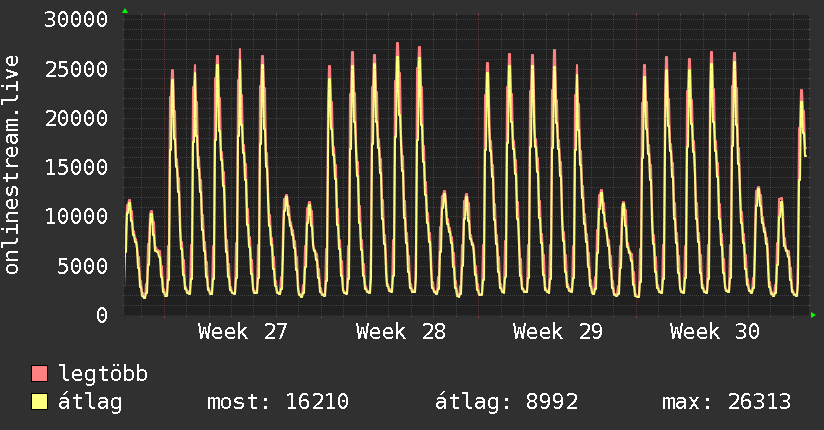Click the pink legtöbb legend swatch
The image size is (824, 430).
39,373
